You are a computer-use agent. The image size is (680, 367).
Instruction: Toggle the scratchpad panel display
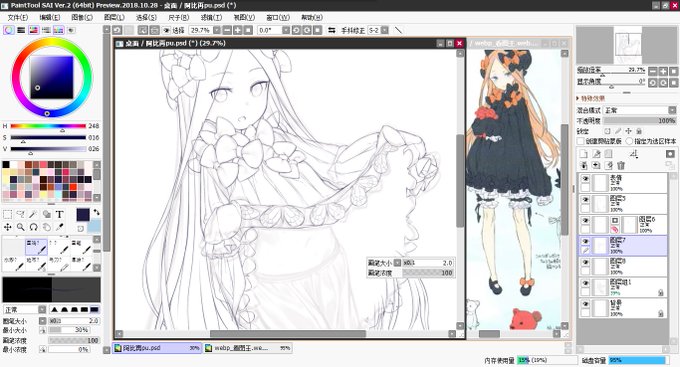[71, 30]
